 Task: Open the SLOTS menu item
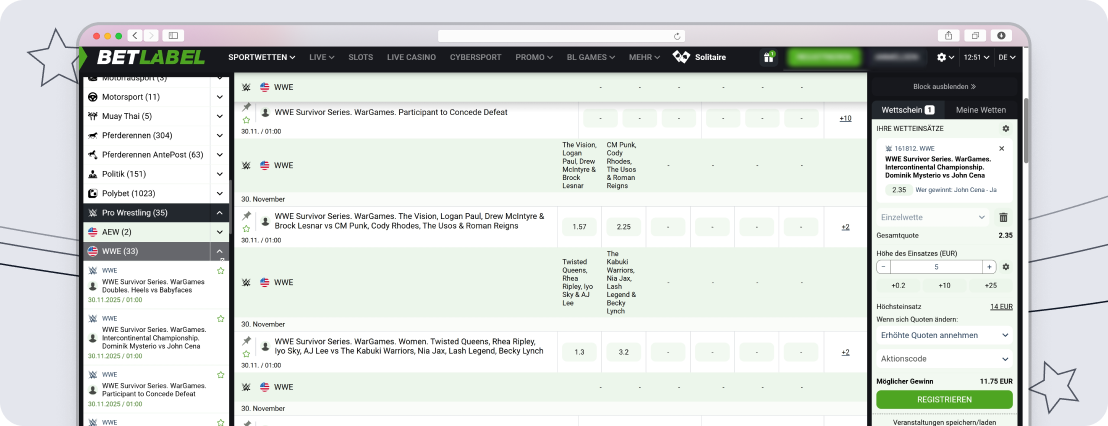pyautogui.click(x=360, y=57)
